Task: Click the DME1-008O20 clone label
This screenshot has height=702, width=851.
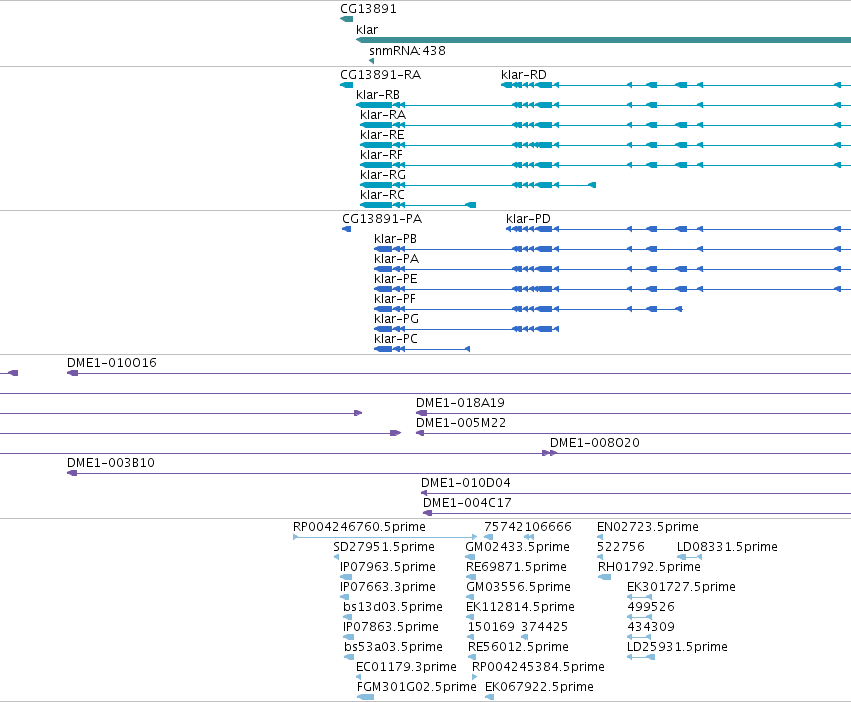Action: 595,443
